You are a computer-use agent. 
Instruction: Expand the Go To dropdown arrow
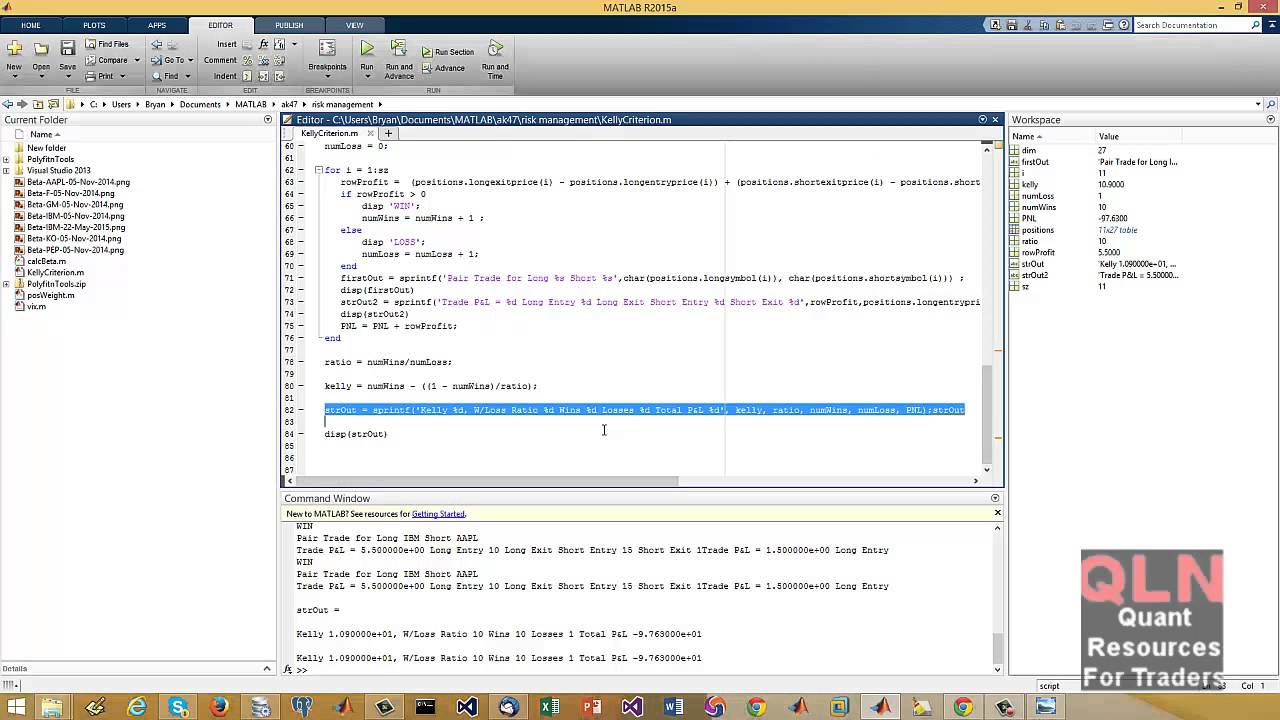[190, 60]
